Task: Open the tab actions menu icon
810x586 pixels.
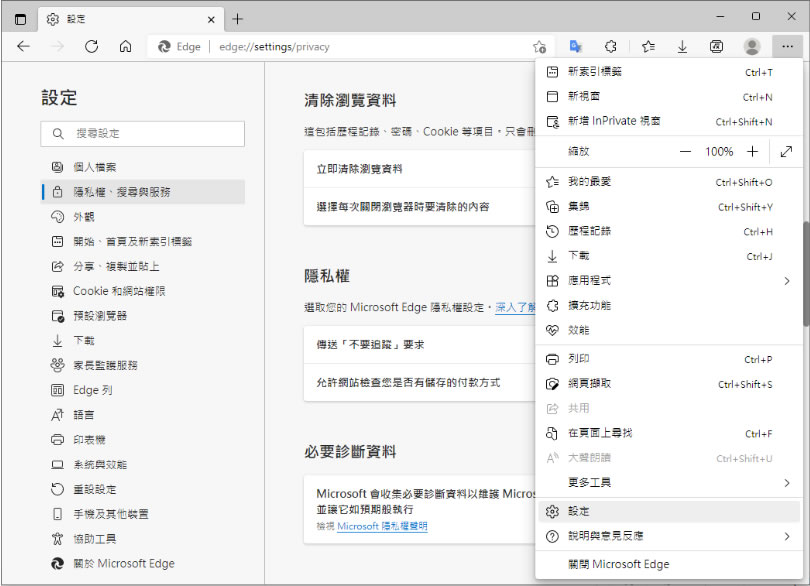Action: [x=20, y=19]
